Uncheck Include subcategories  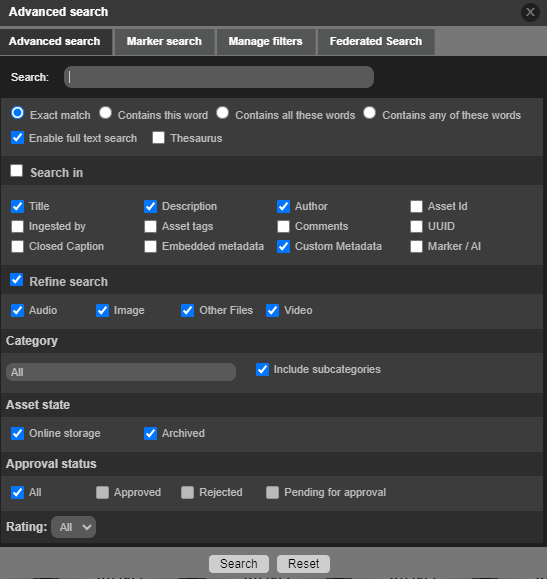click(x=262, y=370)
